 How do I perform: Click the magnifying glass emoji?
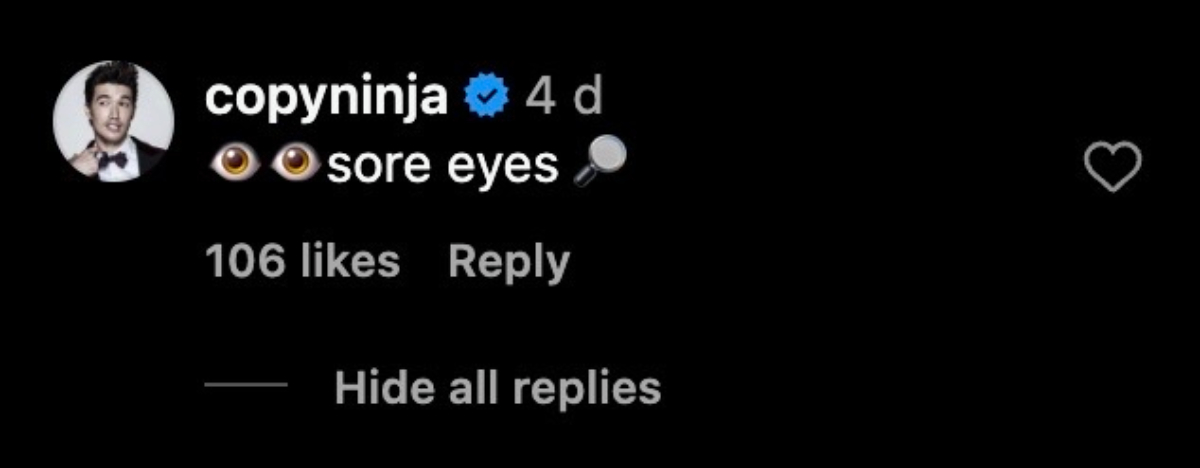pos(601,163)
